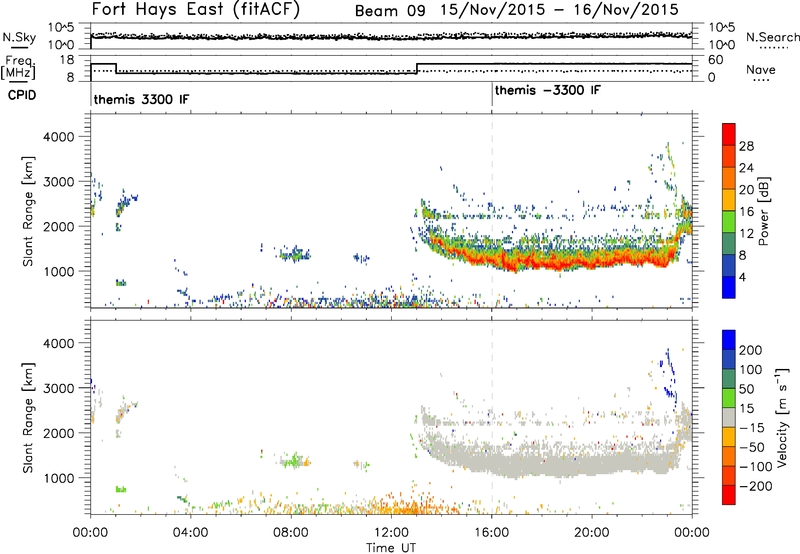This screenshot has width=800, height=554.
Task: Click the 'Freq. [MHz]' axis label
Action: tap(19, 67)
